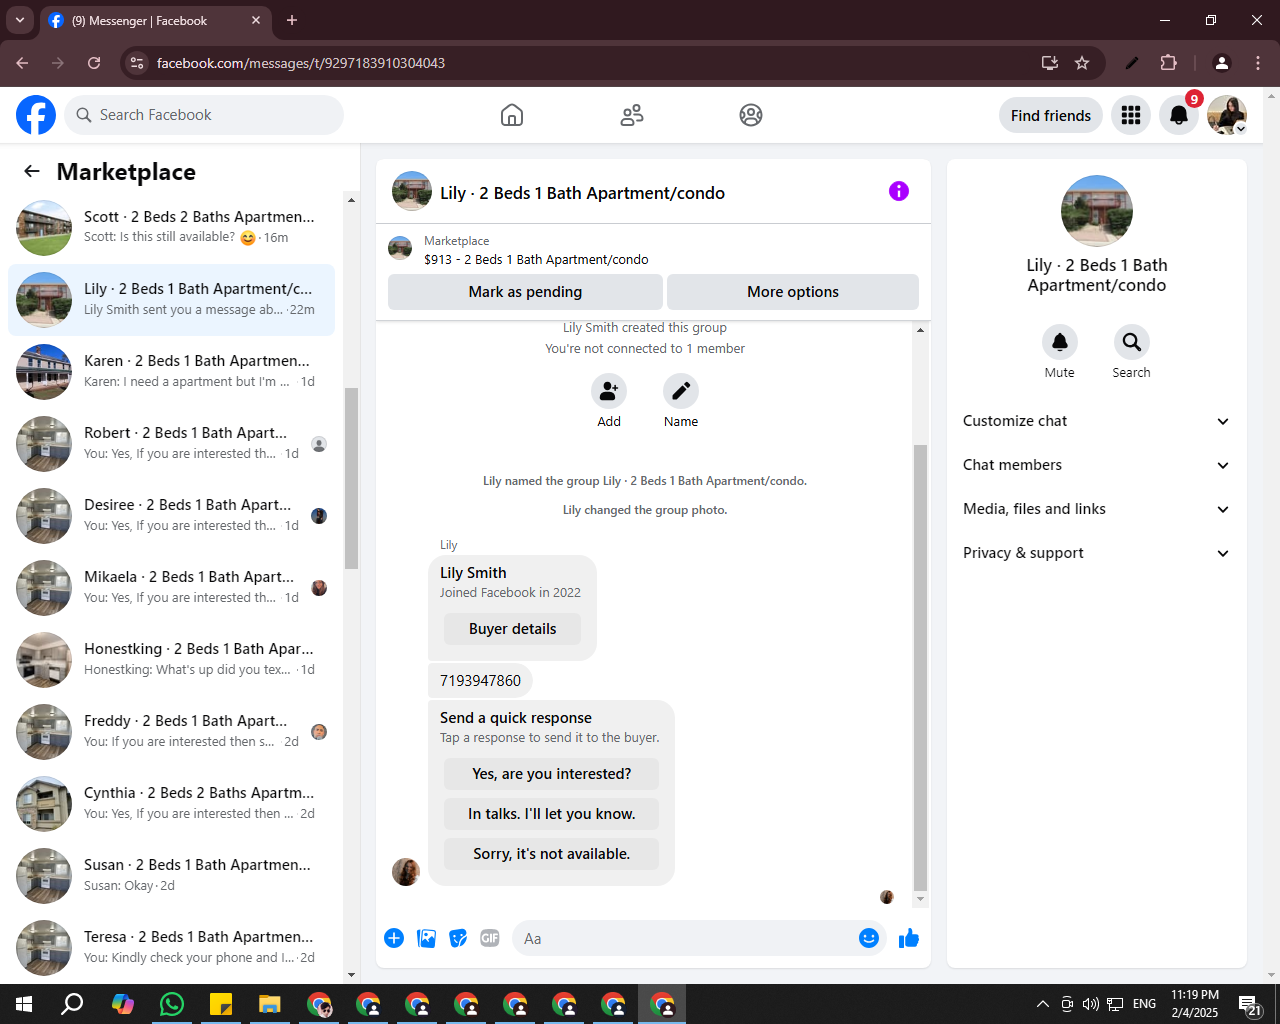Screen dimensions: 1280x1024
Task: Open More options for the listing
Action: click(x=793, y=292)
